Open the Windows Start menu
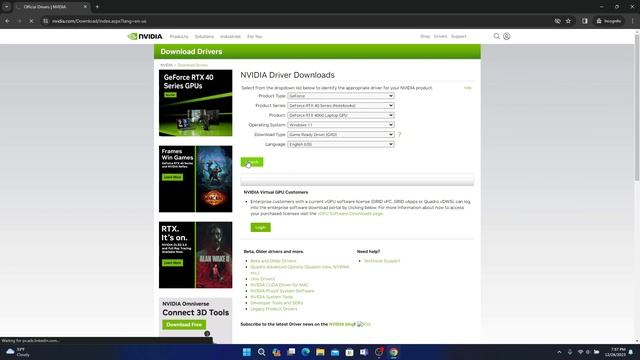 247,352
